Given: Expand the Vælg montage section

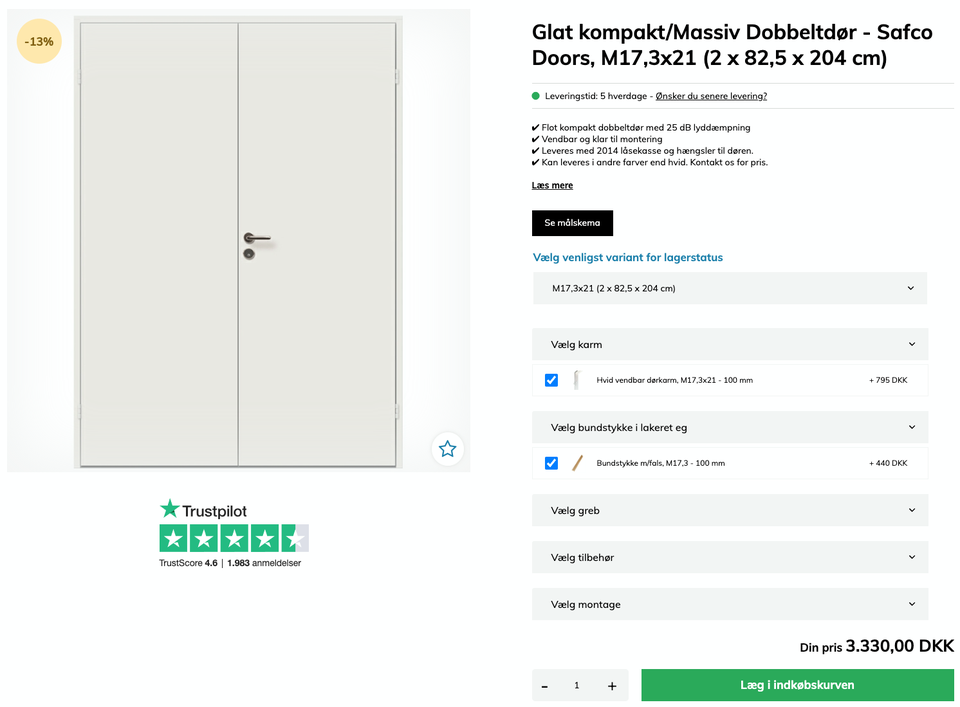Looking at the screenshot, I should pos(729,604).
